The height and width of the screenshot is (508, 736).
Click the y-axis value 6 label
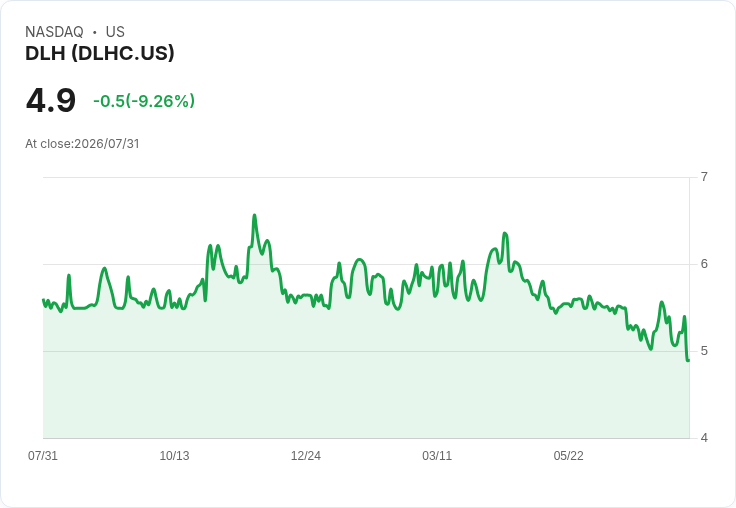[704, 264]
